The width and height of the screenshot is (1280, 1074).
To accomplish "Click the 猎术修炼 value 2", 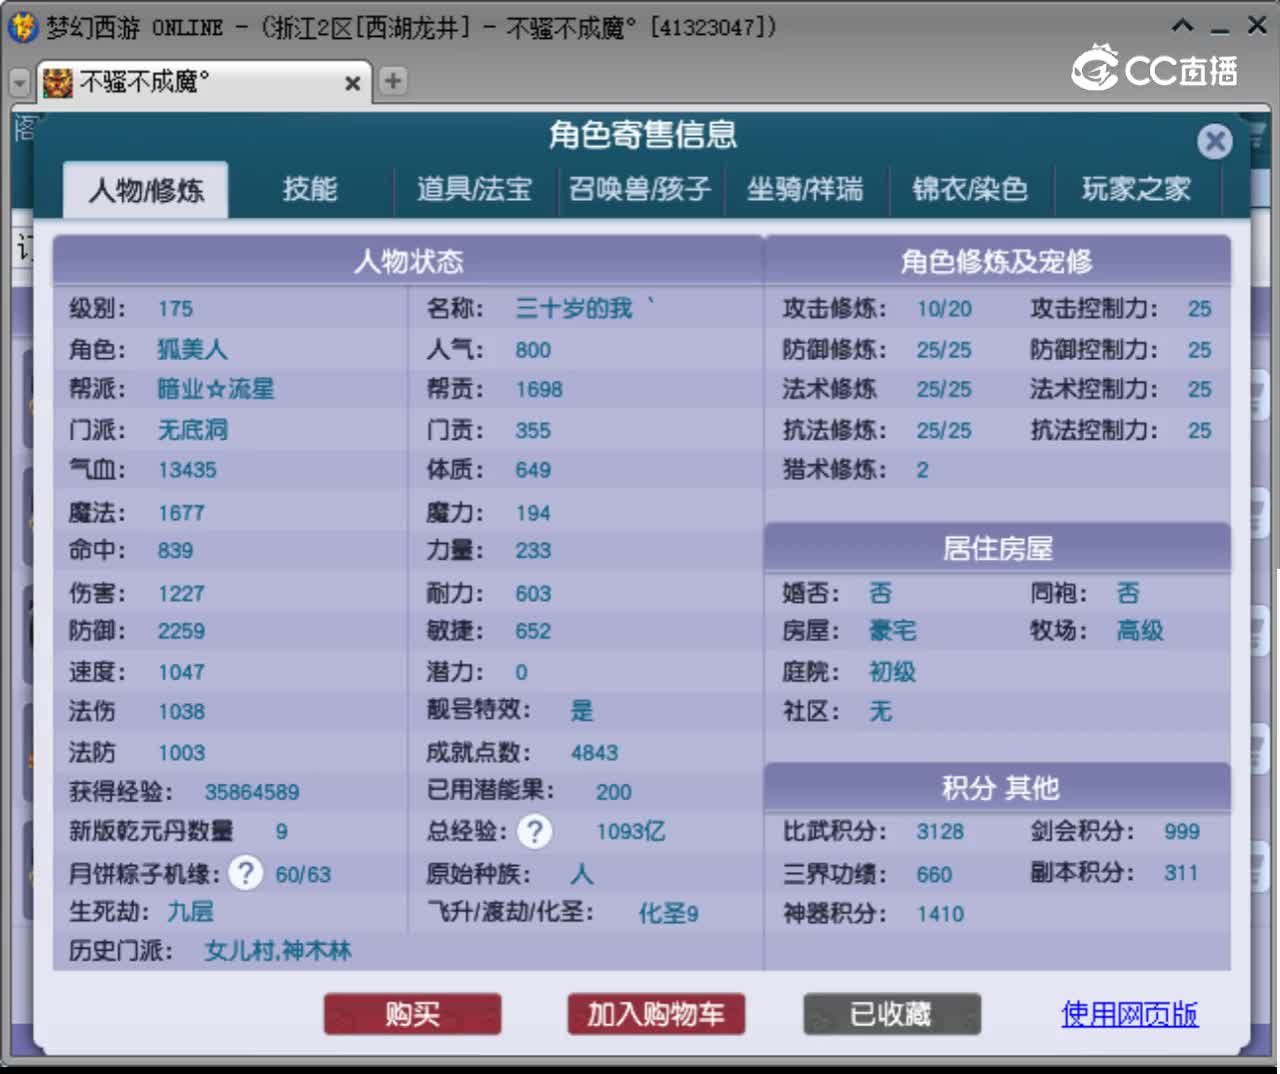I will coord(922,470).
